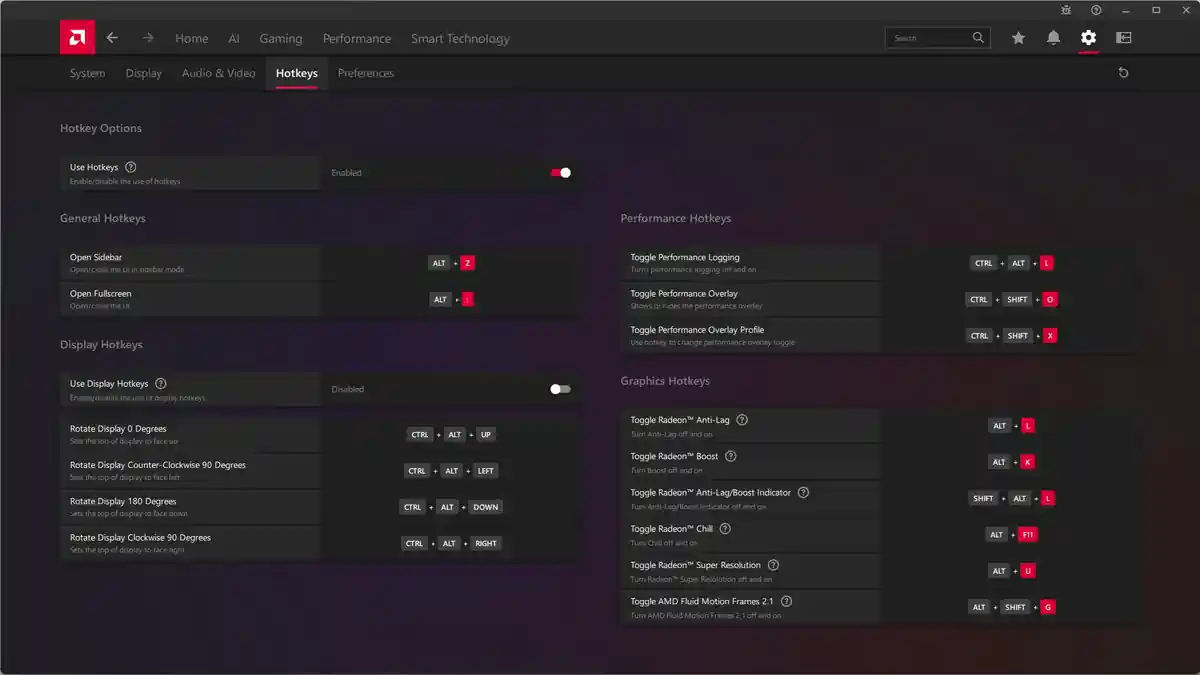Open the sidebar layout icon

coord(1123,38)
